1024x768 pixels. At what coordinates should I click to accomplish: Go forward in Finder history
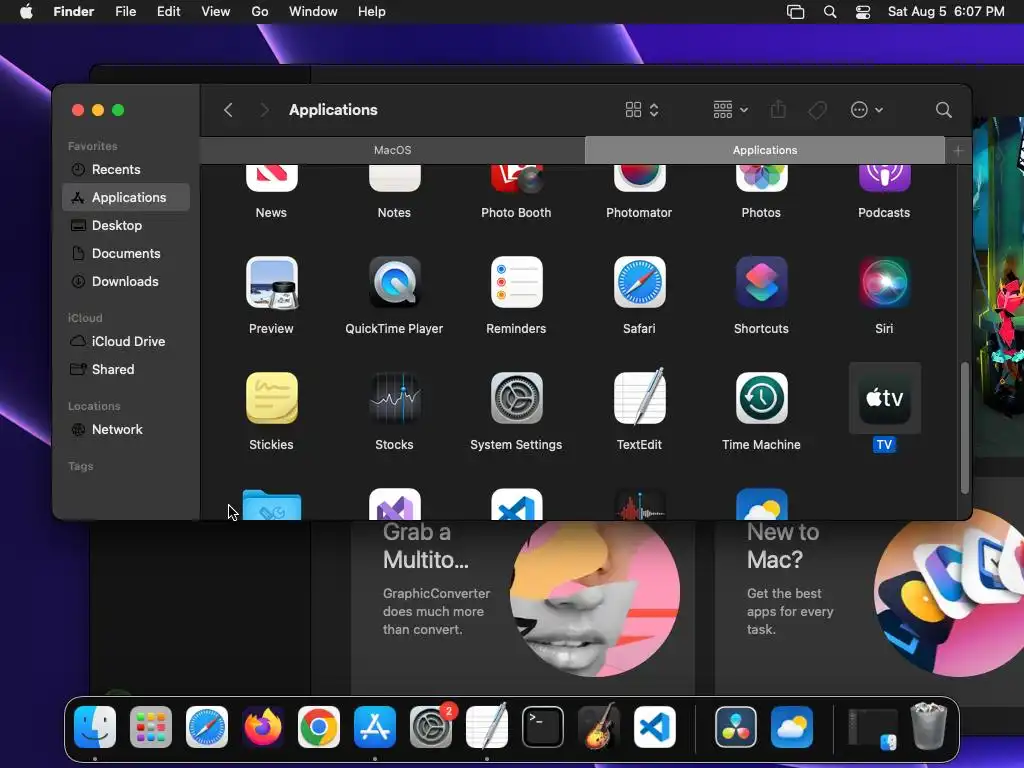[264, 110]
